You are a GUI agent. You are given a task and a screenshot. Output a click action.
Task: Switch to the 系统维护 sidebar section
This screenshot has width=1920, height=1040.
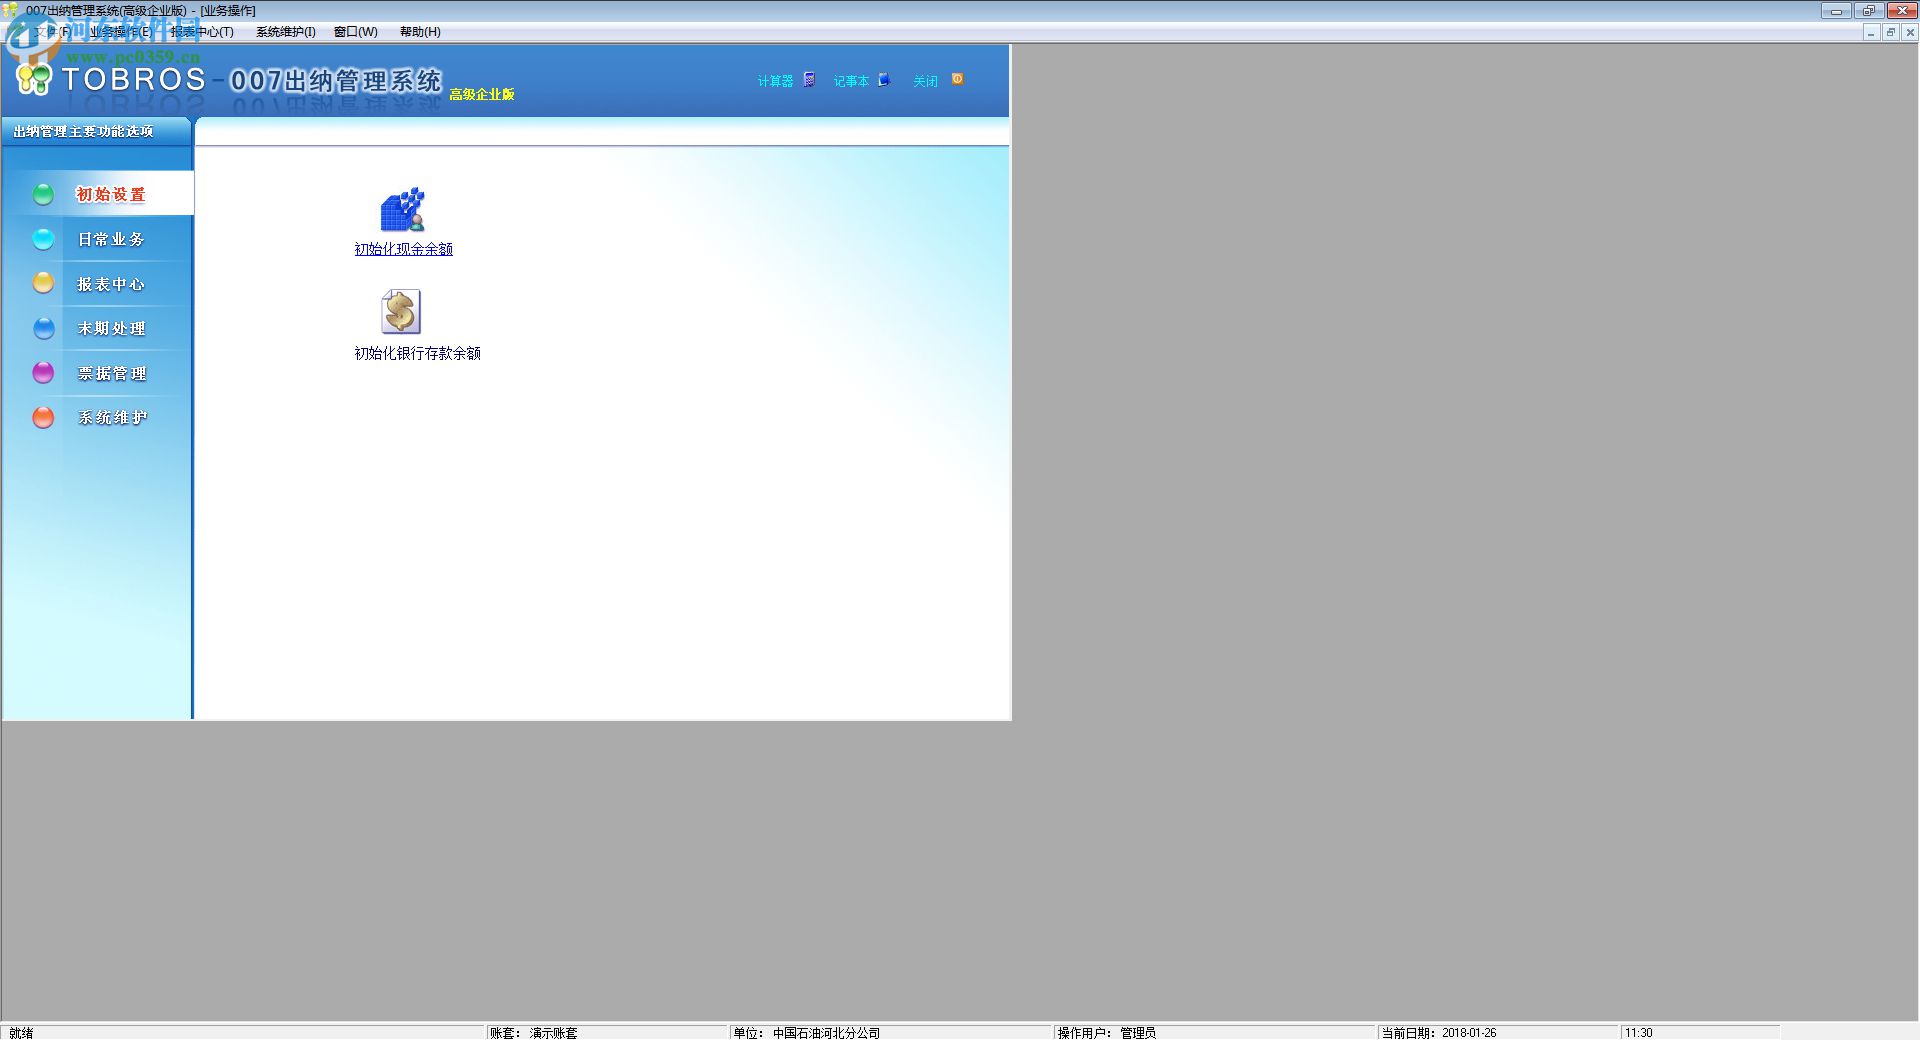point(112,418)
